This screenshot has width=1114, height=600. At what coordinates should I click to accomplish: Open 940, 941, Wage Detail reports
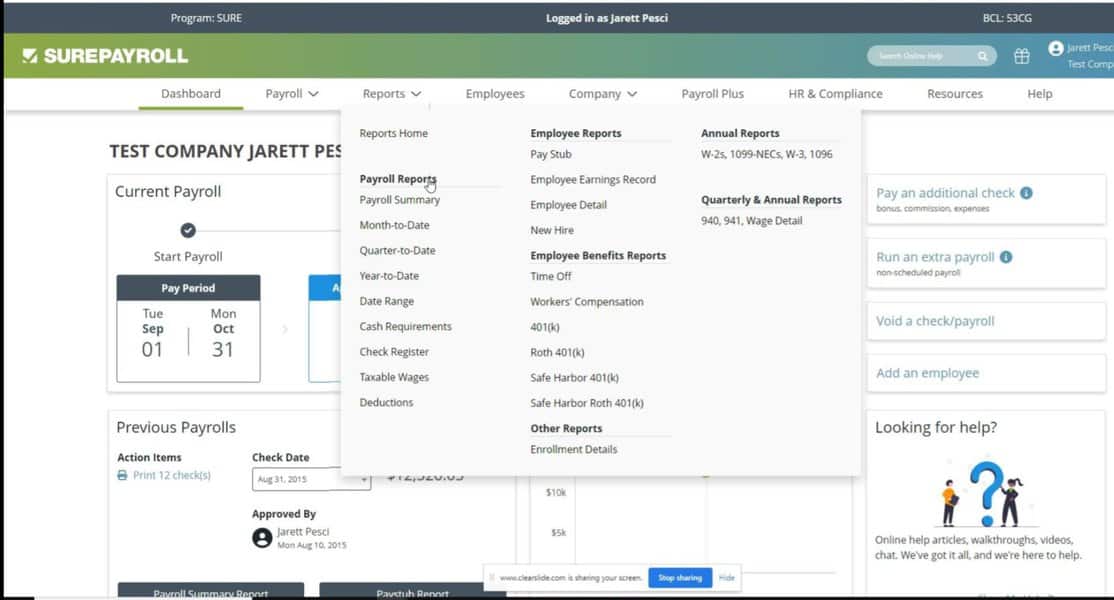click(x=751, y=221)
